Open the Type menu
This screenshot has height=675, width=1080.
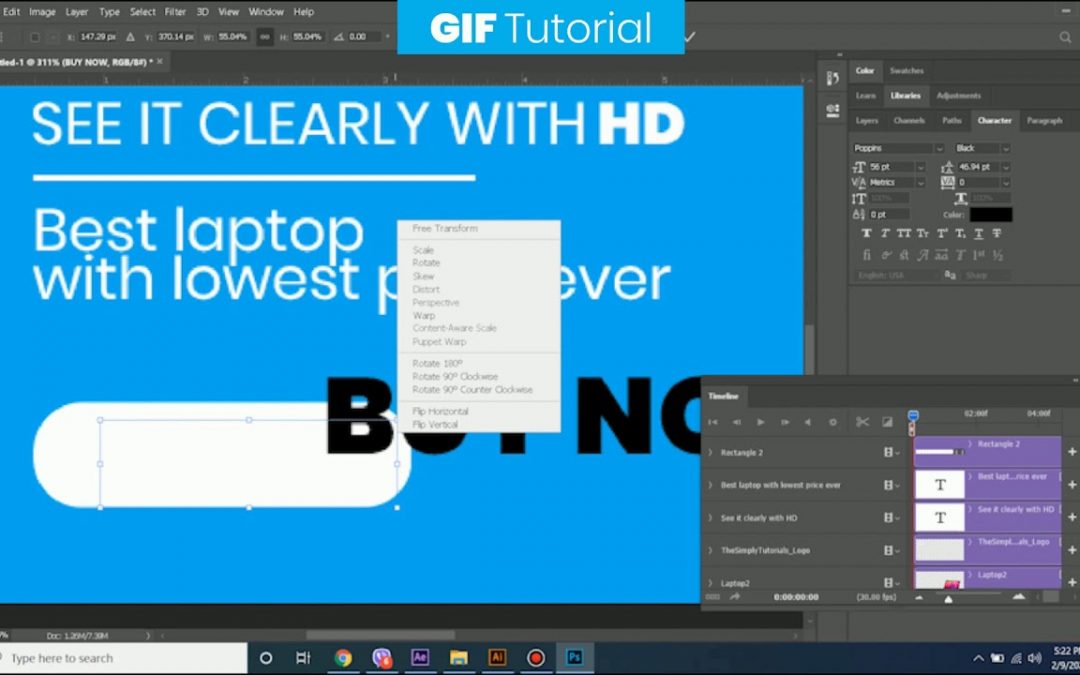109,12
